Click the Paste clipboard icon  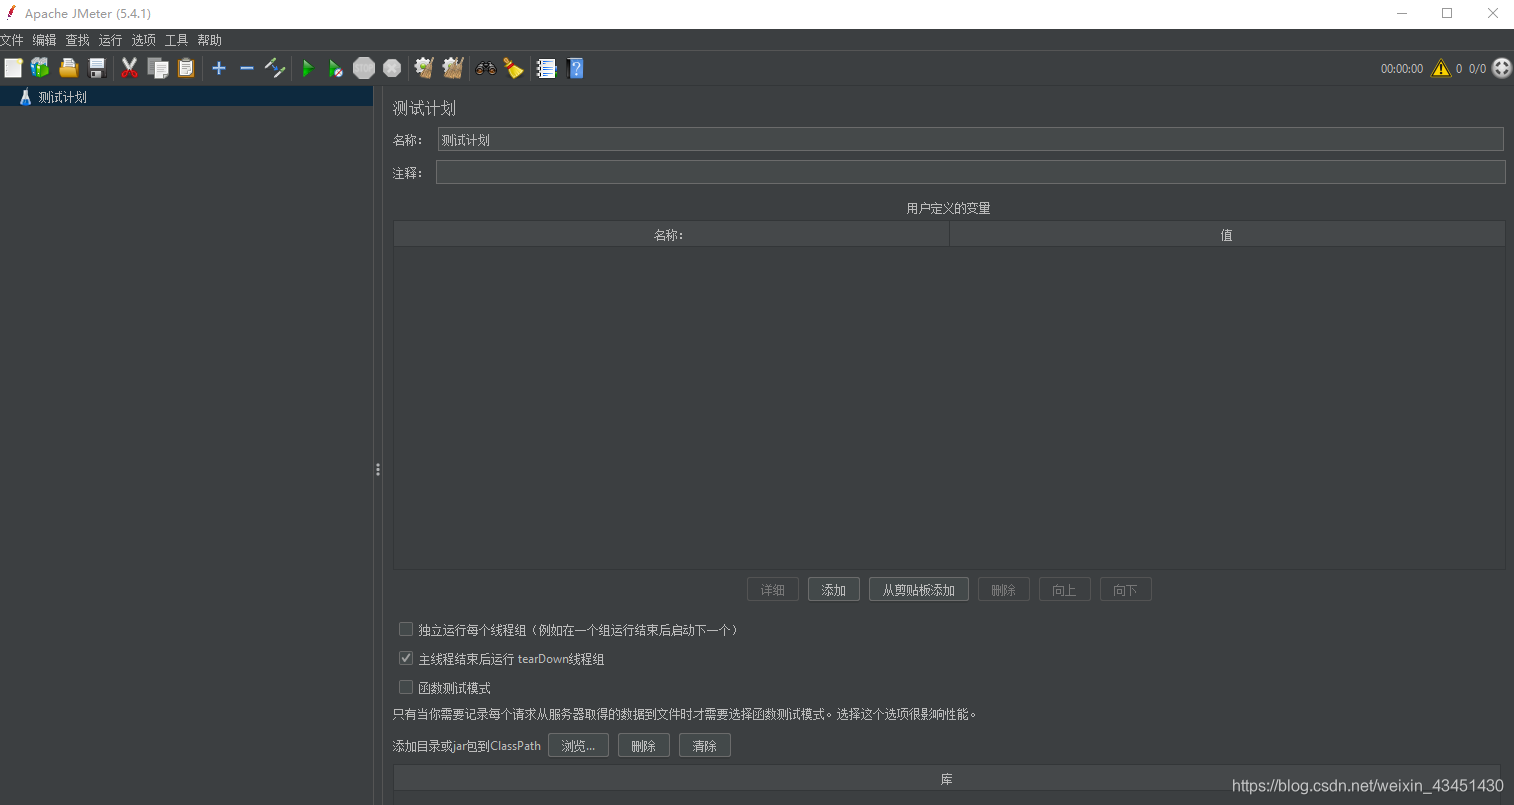click(x=186, y=68)
